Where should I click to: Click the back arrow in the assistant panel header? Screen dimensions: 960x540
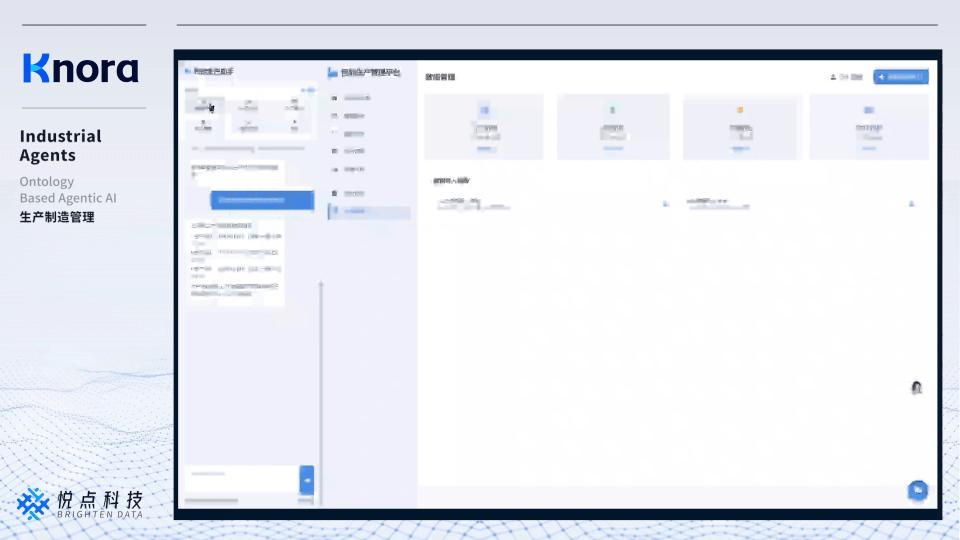188,72
